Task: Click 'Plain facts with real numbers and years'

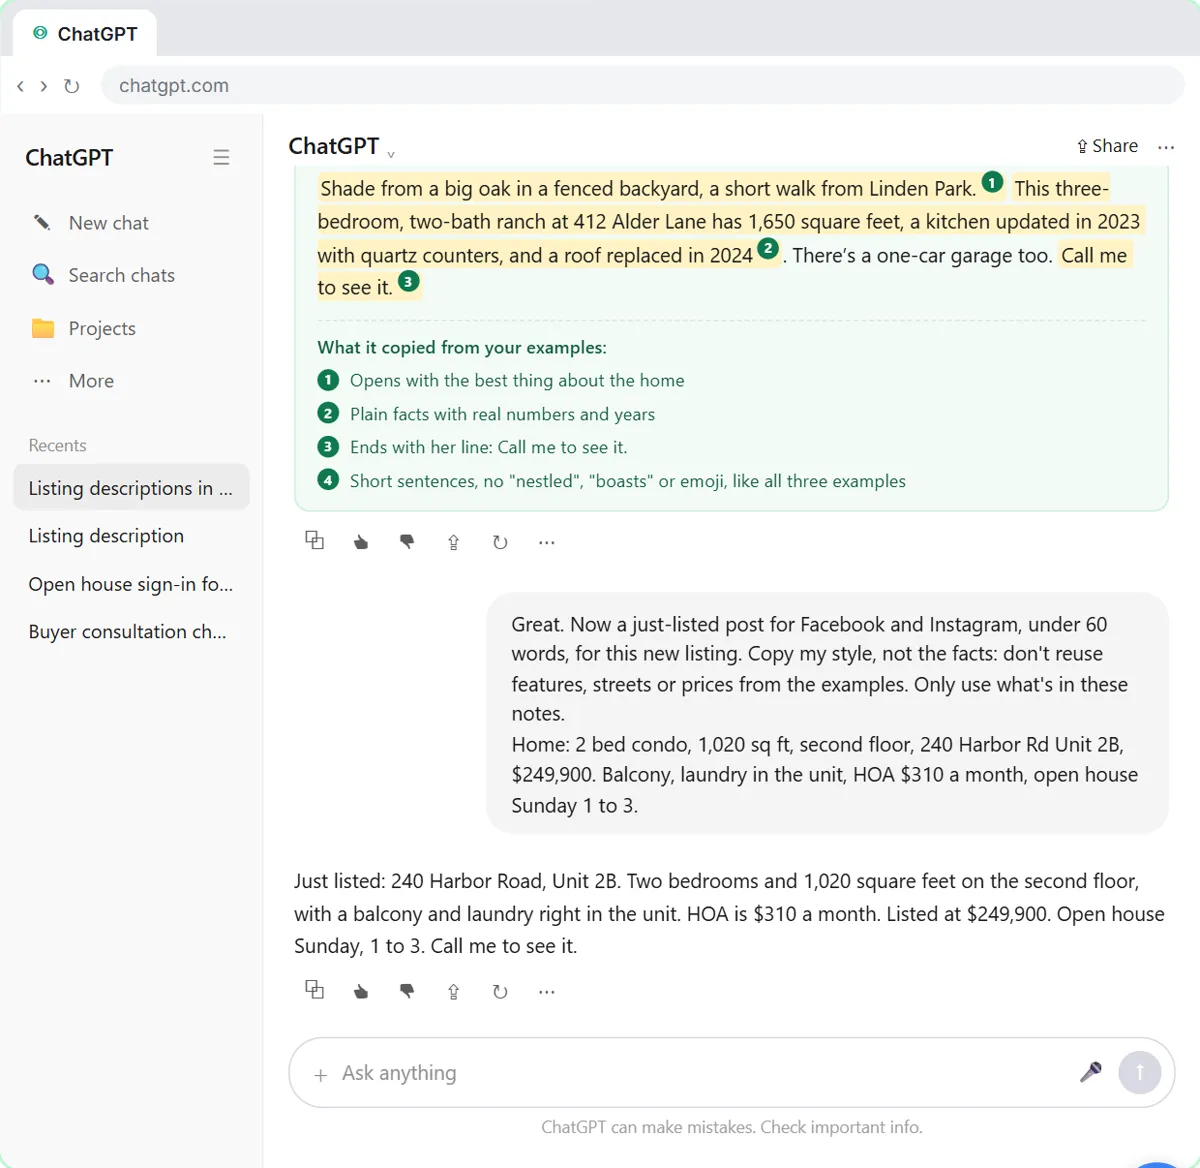Action: coord(502,414)
